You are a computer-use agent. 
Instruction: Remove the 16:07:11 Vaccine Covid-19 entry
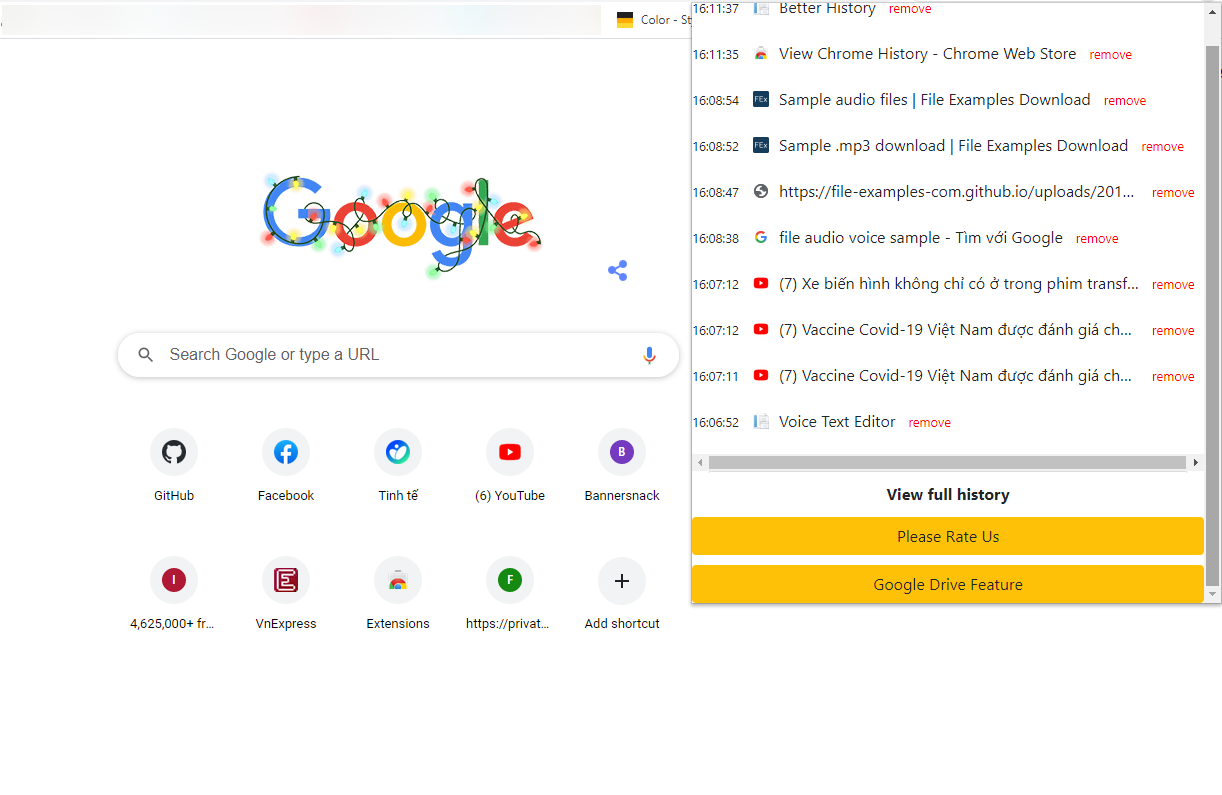click(x=1173, y=377)
